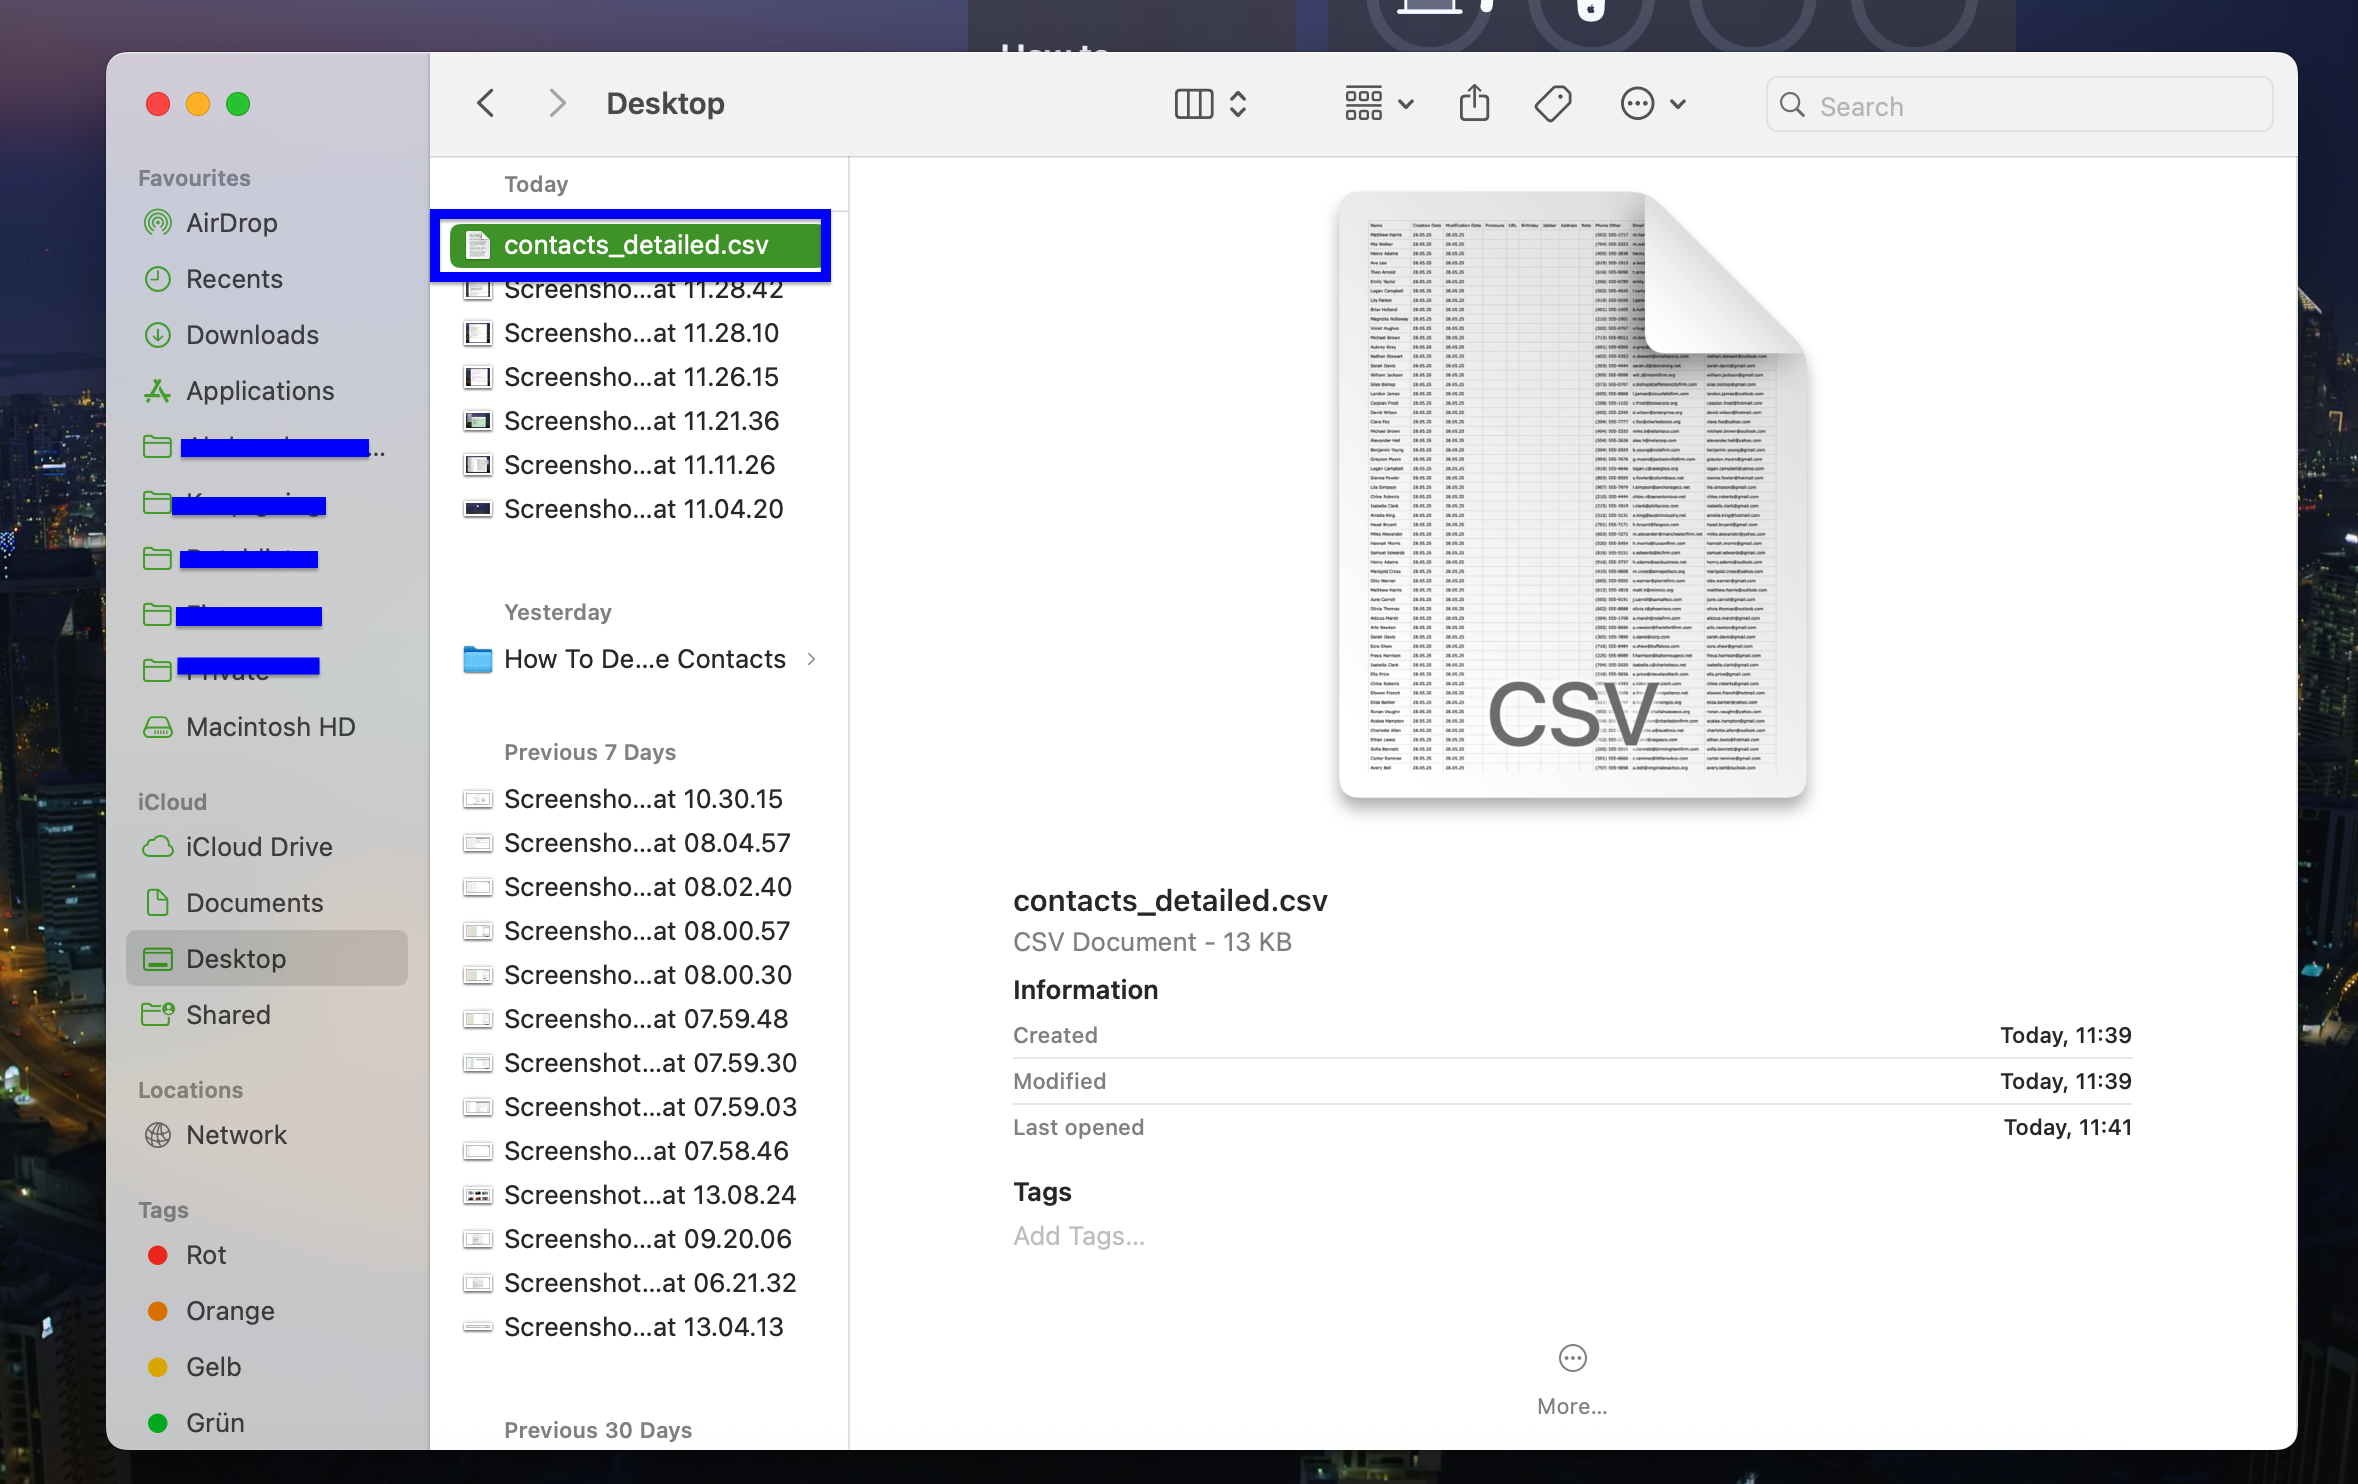Screen dimensions: 2358x1484
Task: Filter by the Orange tag
Action: pos(266,1310)
